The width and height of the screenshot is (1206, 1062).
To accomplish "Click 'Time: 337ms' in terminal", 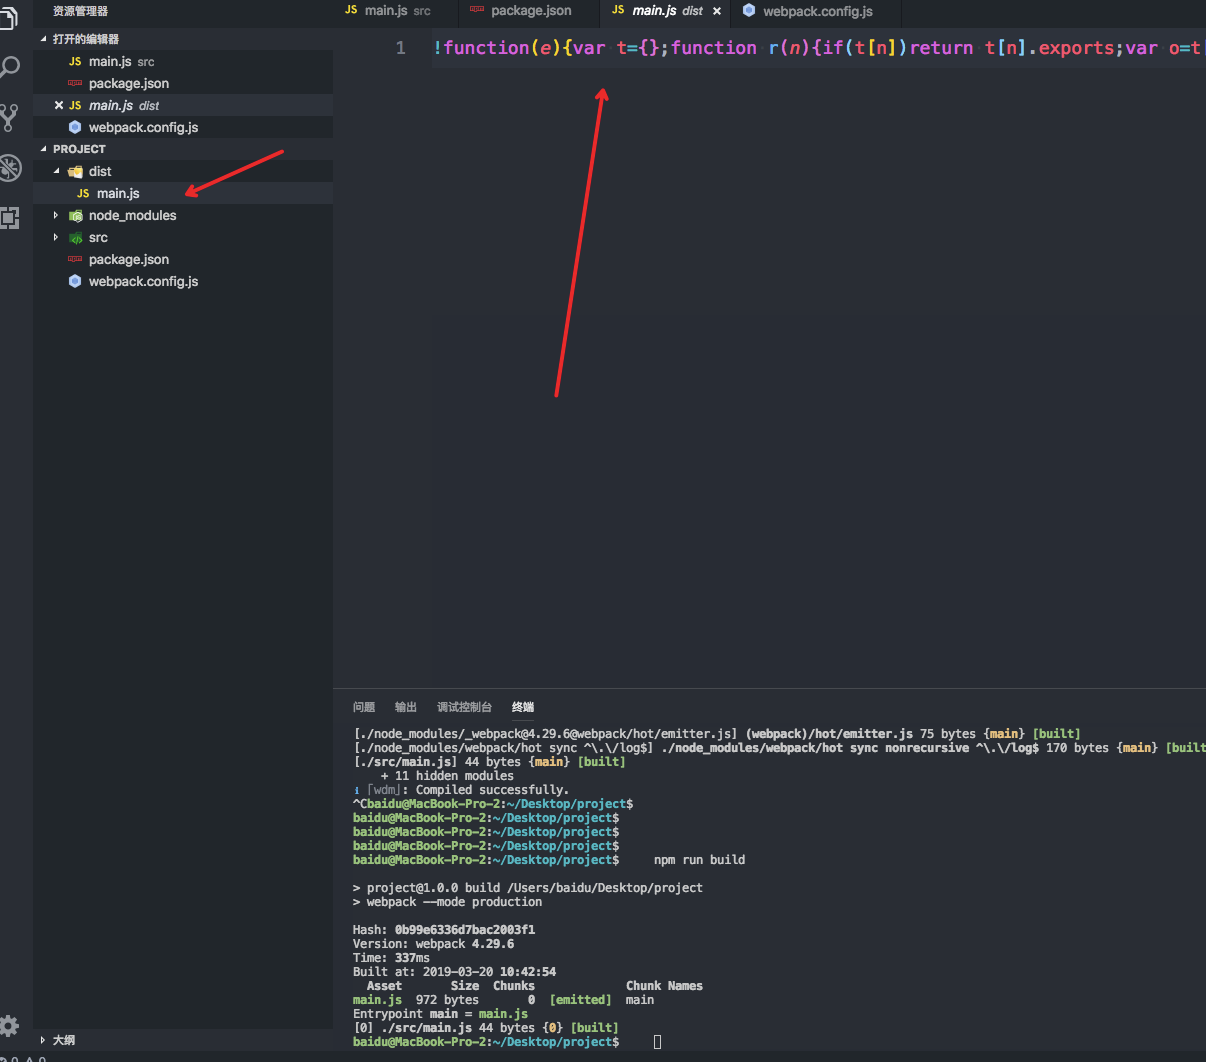I will 391,958.
